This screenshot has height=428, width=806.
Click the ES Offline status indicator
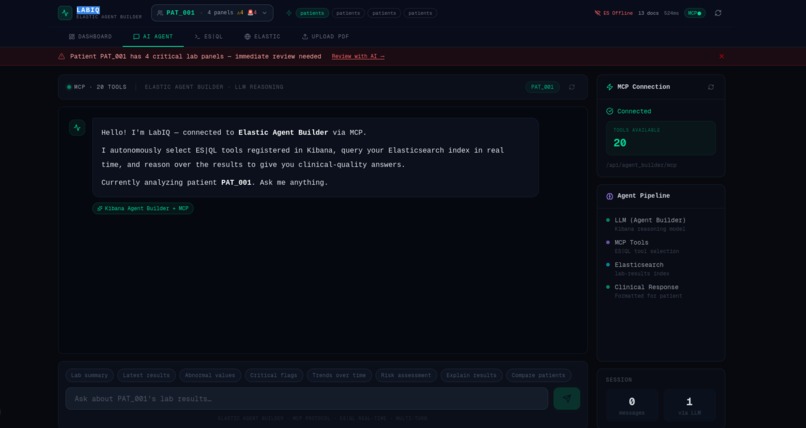coord(614,13)
